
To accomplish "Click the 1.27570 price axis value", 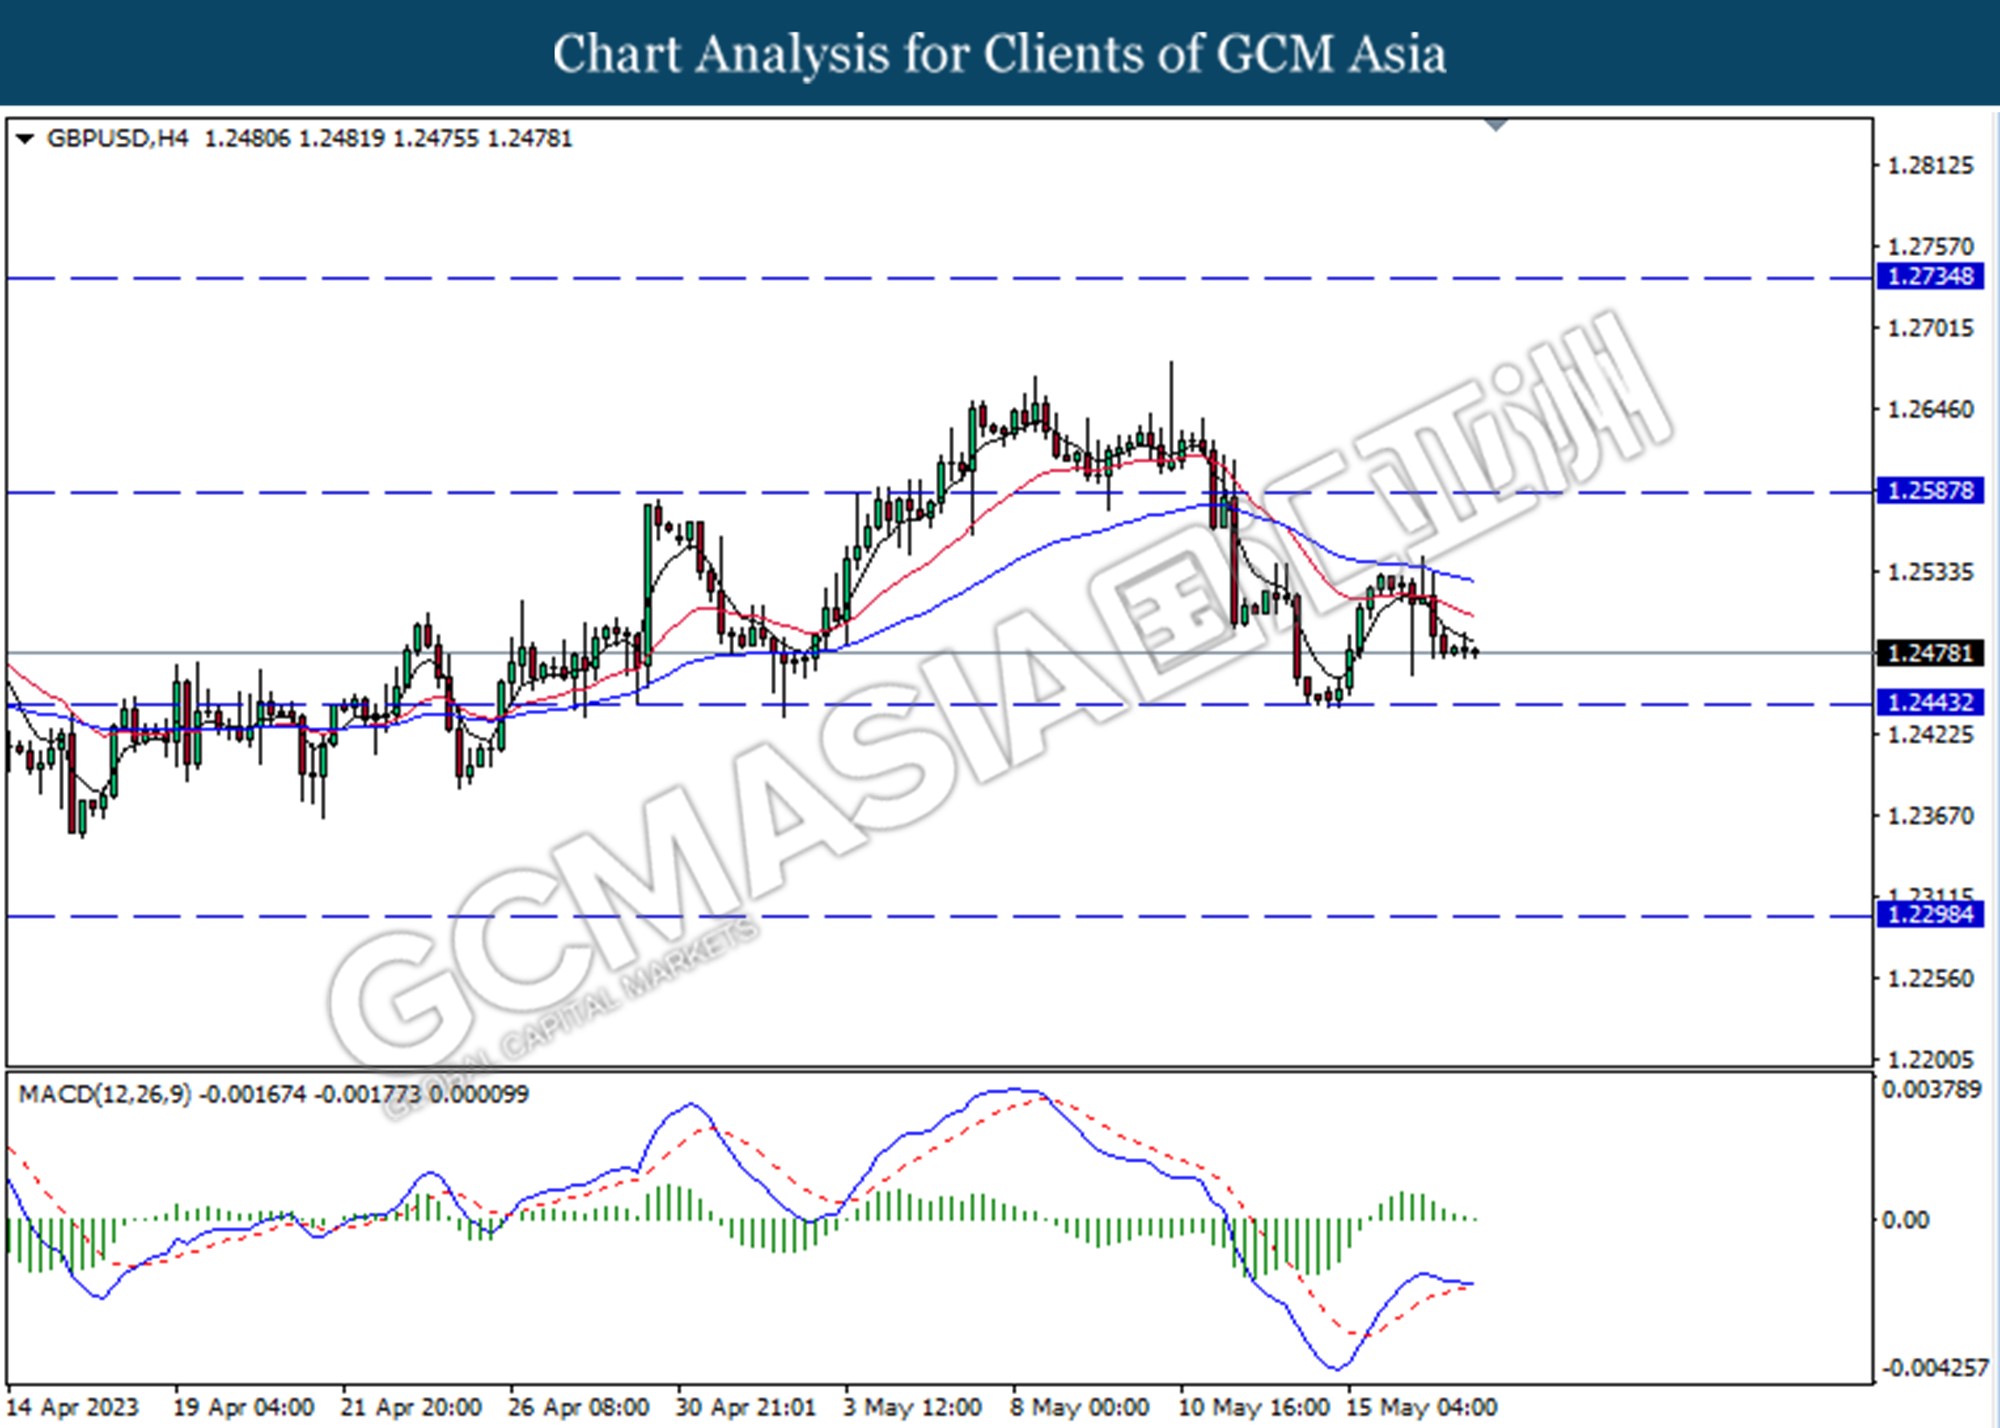I will [1930, 247].
